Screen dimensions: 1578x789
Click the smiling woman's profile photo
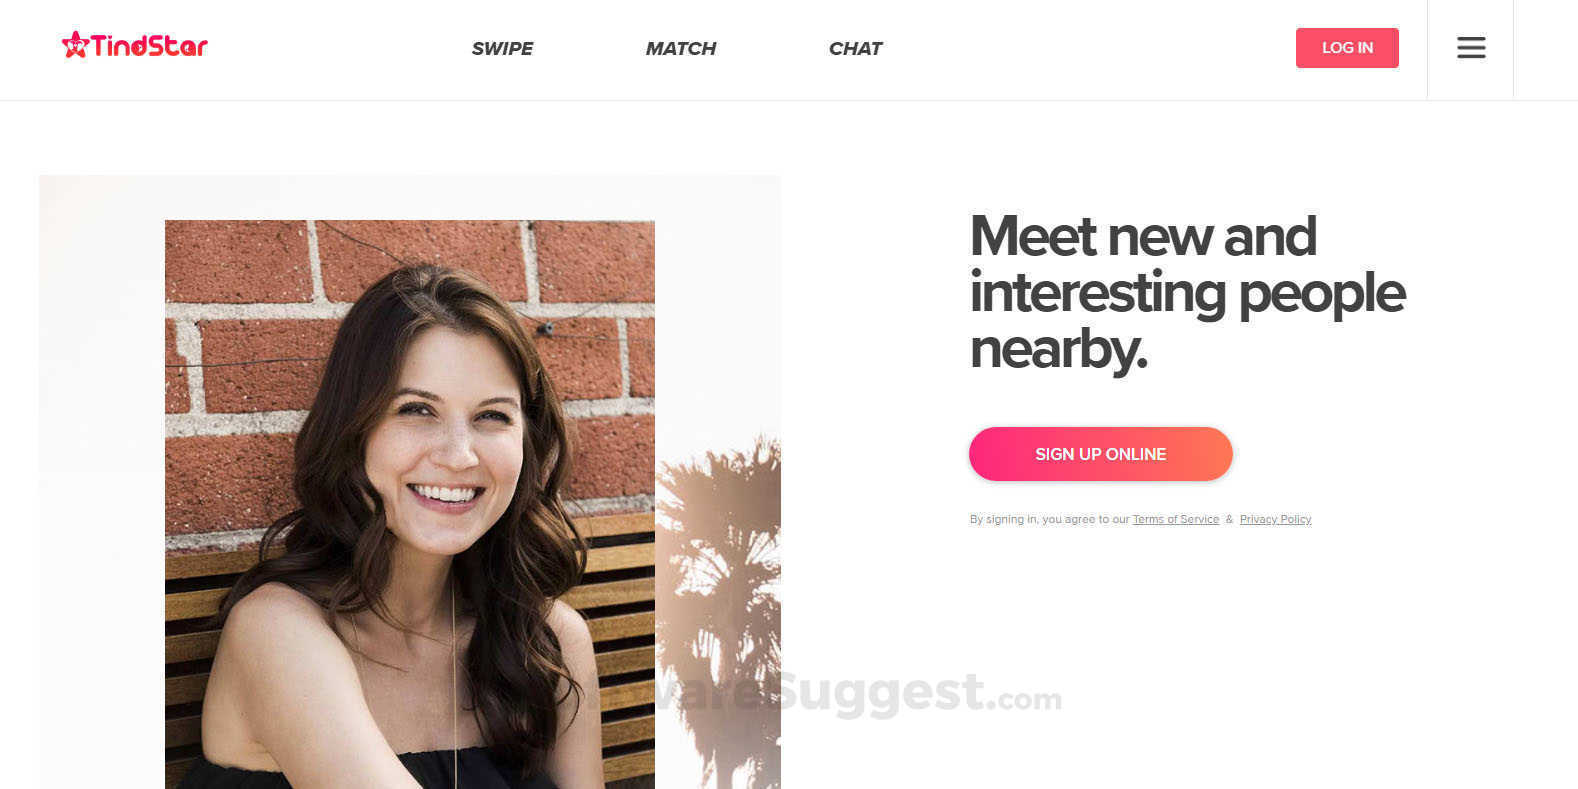[410, 504]
